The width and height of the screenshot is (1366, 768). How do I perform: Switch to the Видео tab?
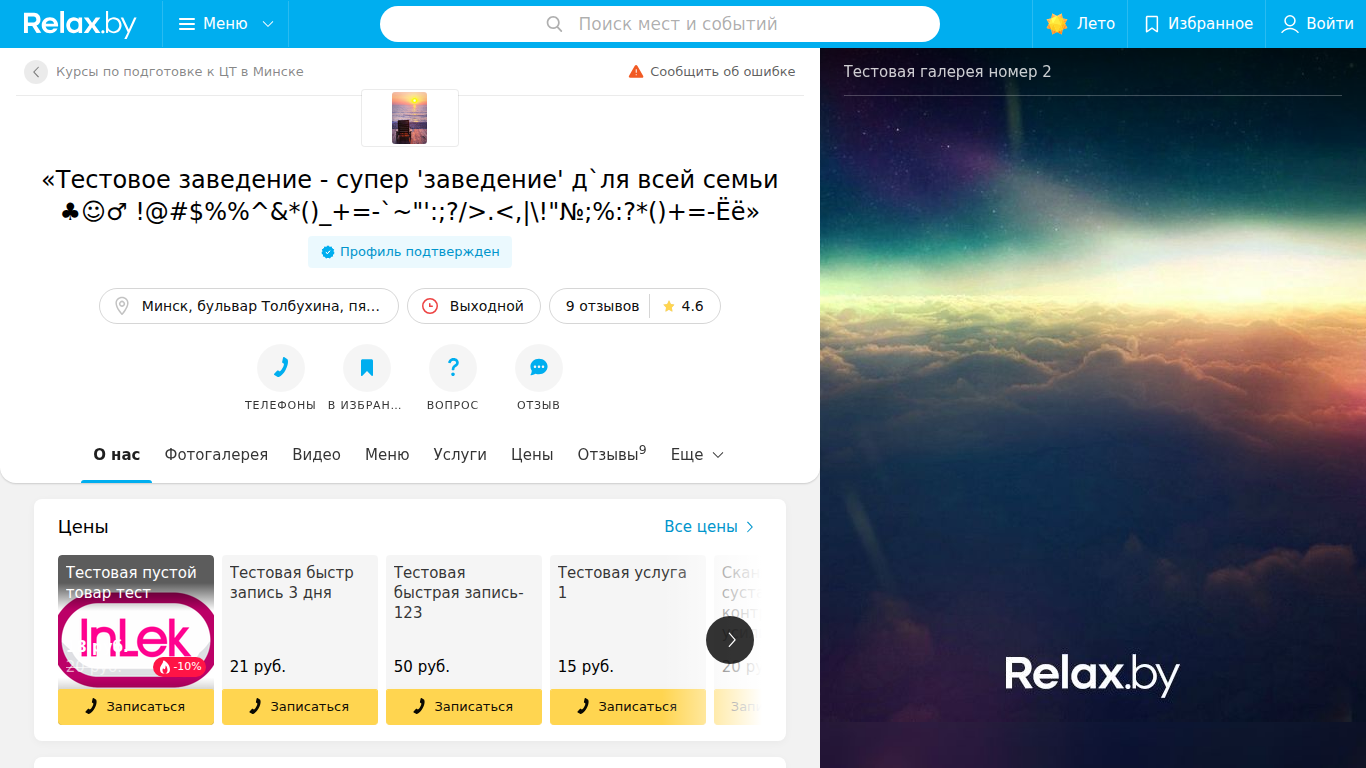(x=317, y=455)
